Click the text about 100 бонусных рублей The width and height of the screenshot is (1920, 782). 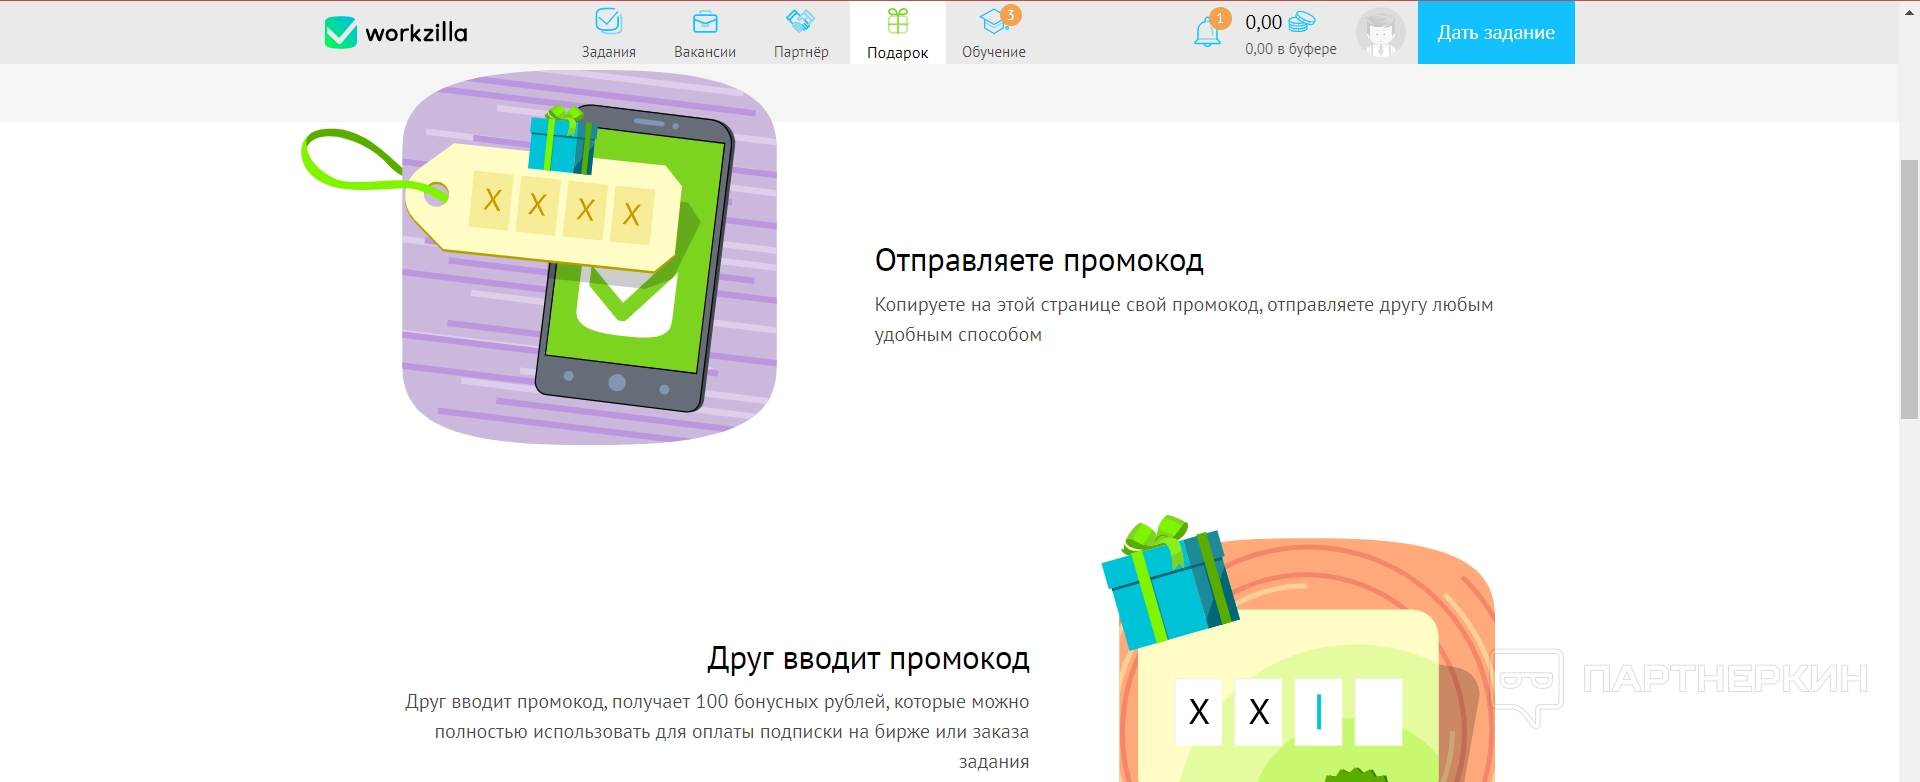click(x=717, y=732)
